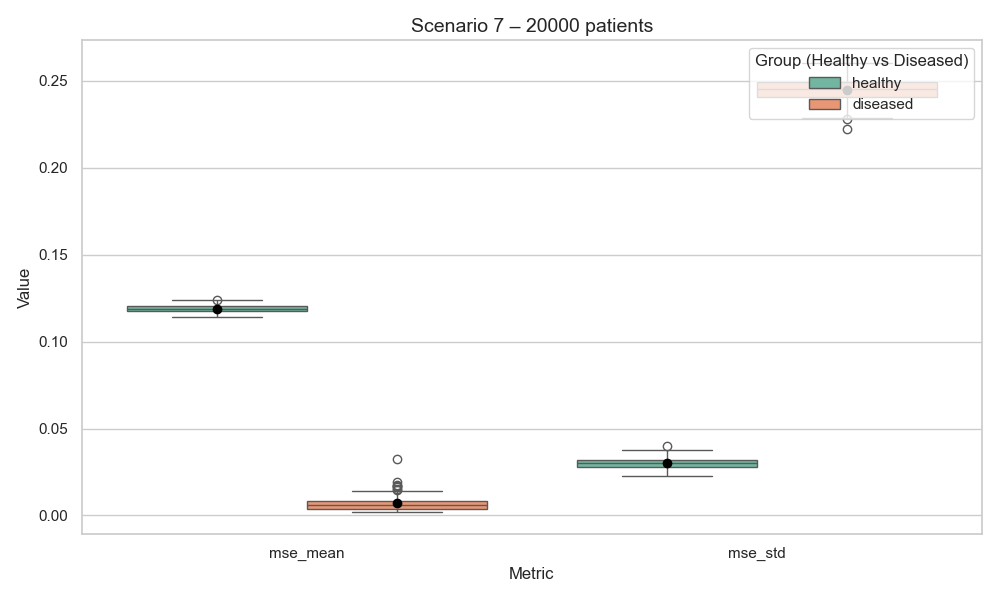The height and width of the screenshot is (600, 1000).
Task: Click the black mean dot on healthy mse_std
Action: 667,463
